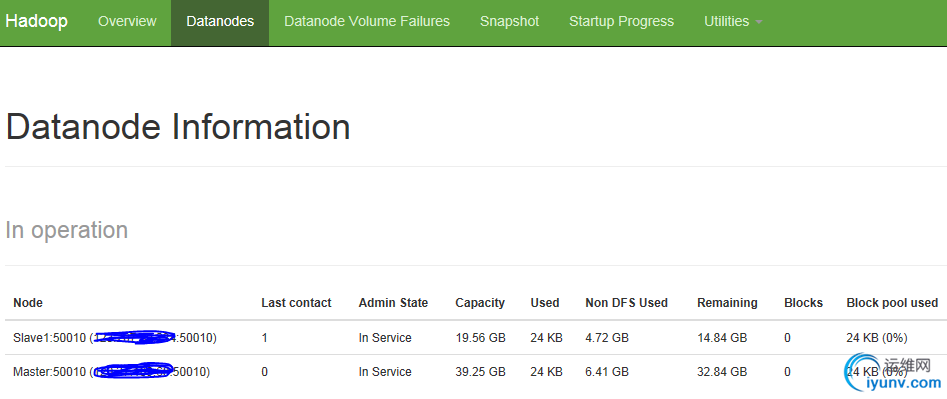Click Master capacity value 39.25 GB
Viewport: 947px width, 399px height.
click(480, 372)
